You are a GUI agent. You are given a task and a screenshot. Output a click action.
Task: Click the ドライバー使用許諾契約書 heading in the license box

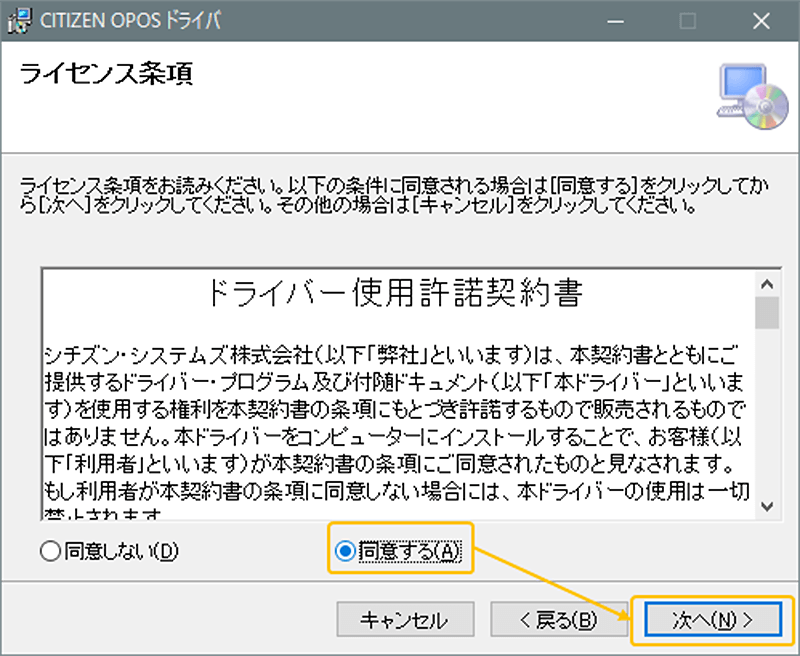[x=393, y=293]
